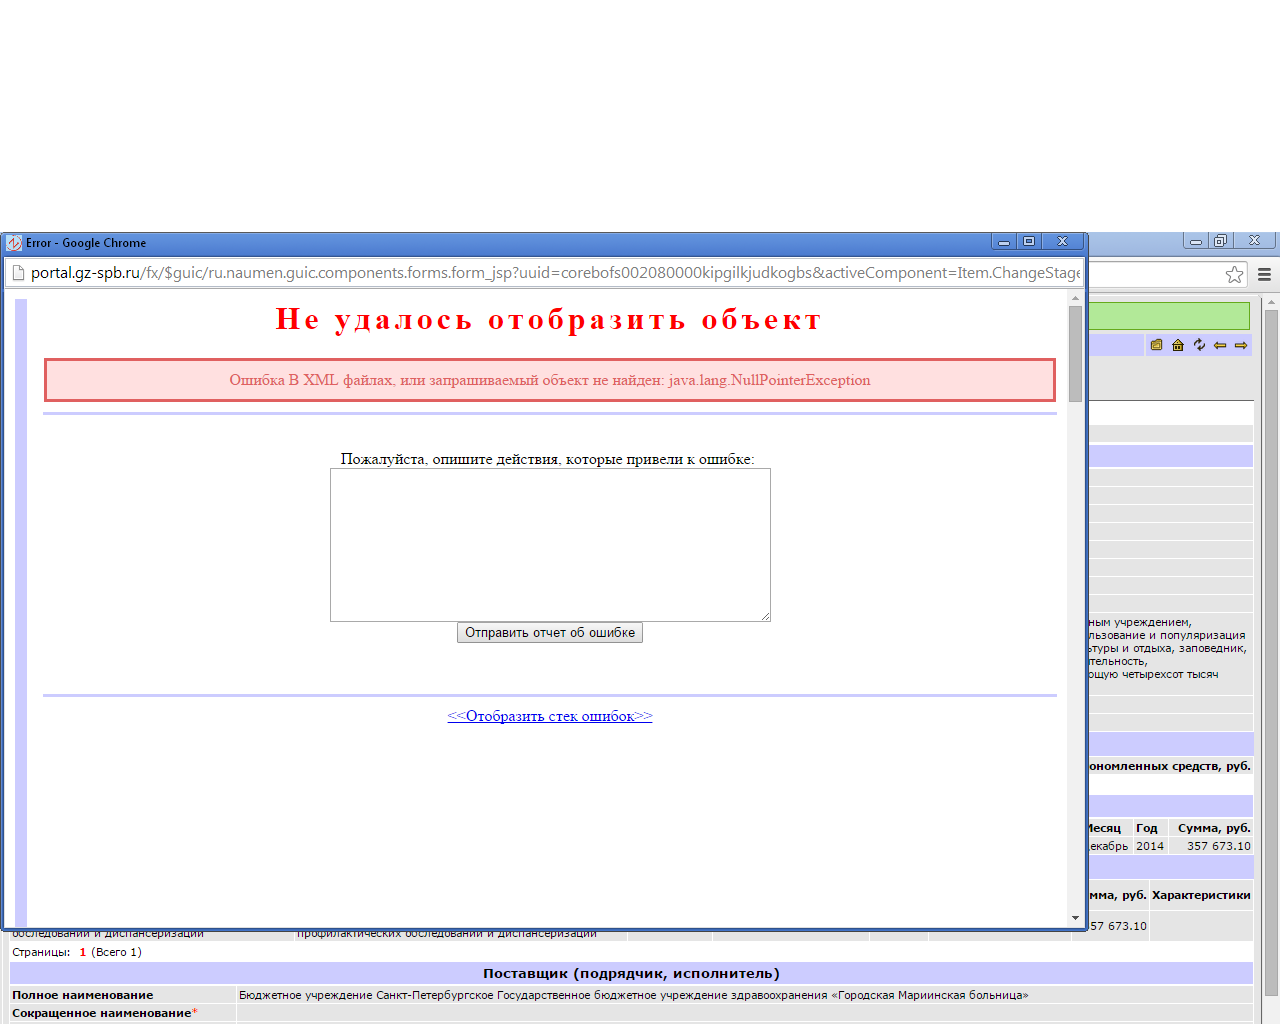Image resolution: width=1280 pixels, height=1024 pixels.
Task: Click the 'Характеристики' column header
Action: (x=1201, y=895)
